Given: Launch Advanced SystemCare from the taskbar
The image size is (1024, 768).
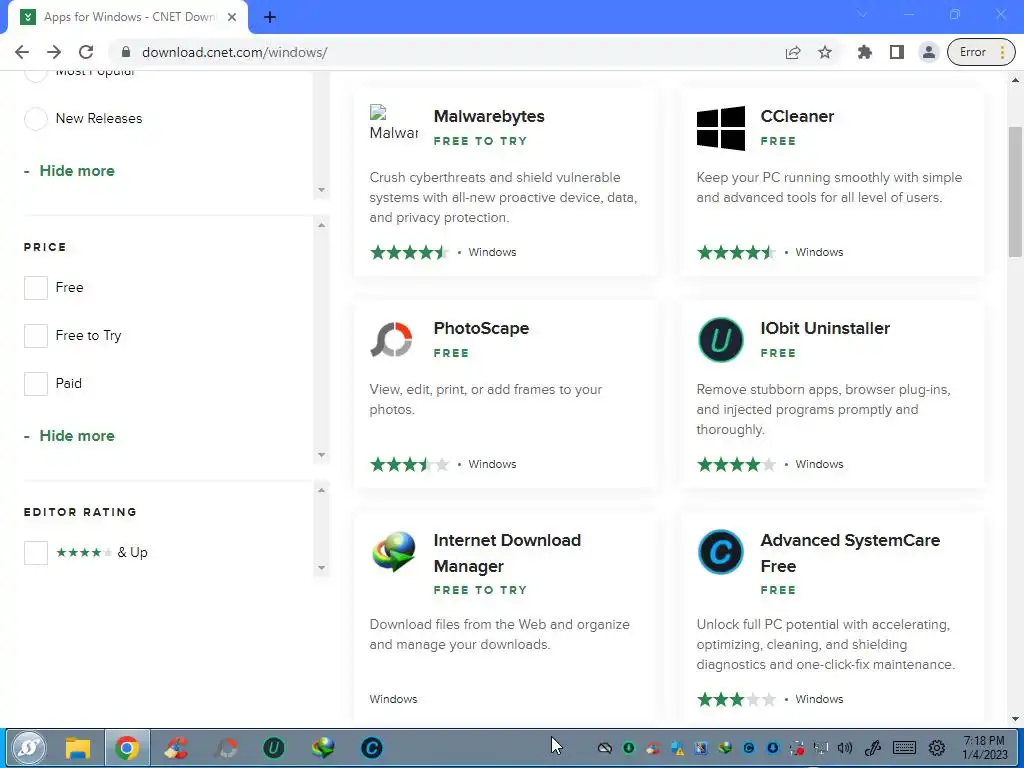Looking at the screenshot, I should pyautogui.click(x=372, y=748).
